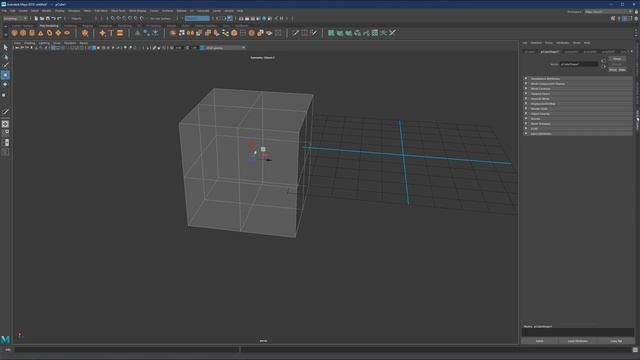Open the Modeling menu set dropdown
640x360 pixels.
pyautogui.click(x=16, y=18)
